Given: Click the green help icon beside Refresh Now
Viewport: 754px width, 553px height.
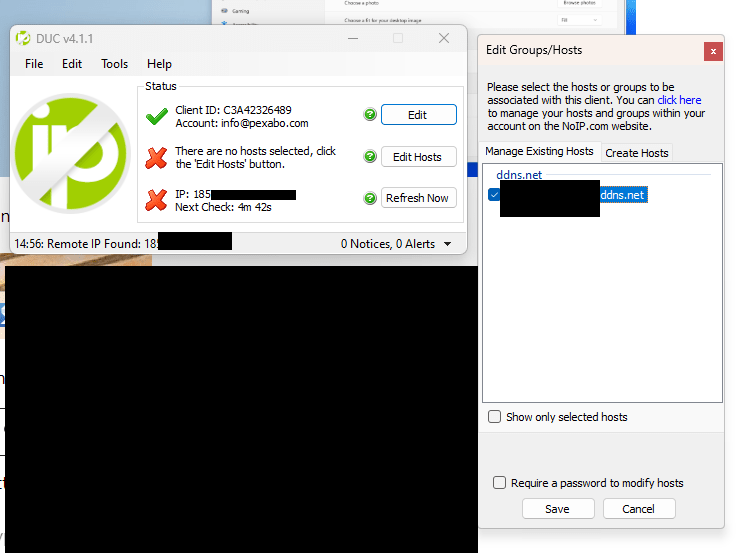Looking at the screenshot, I should click(370, 198).
